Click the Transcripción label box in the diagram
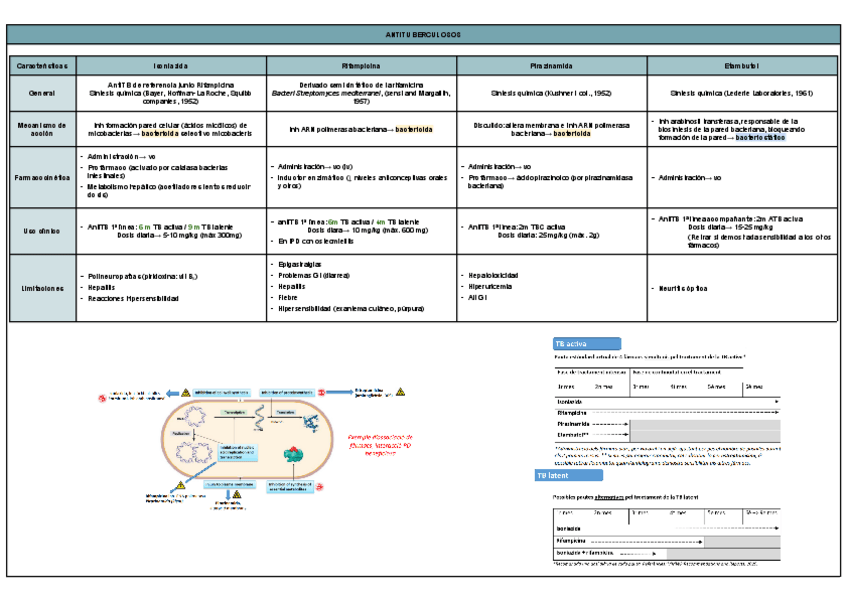Image resolution: width=848 pixels, height=600 pixels. coord(232,411)
